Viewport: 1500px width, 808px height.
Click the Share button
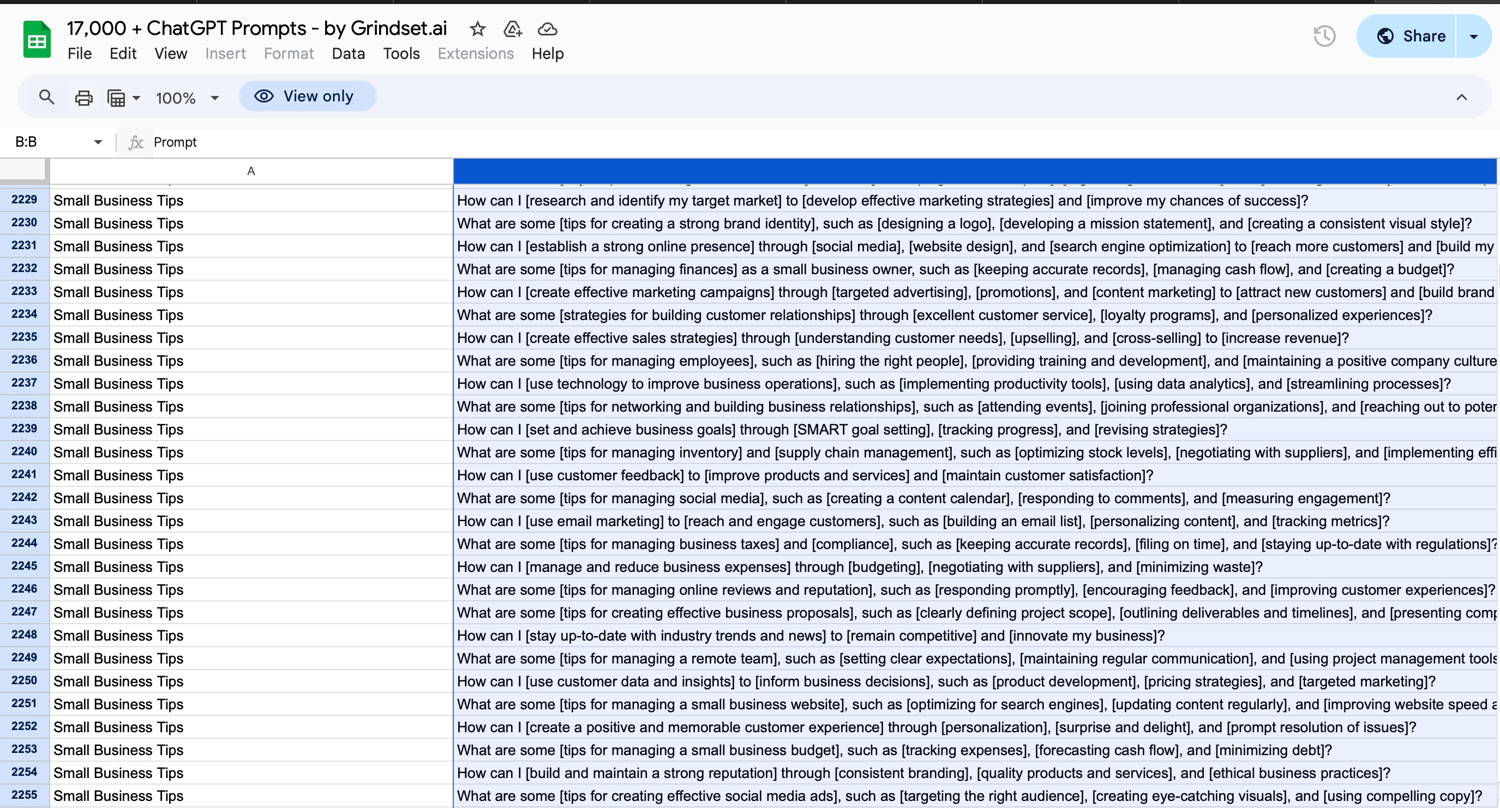pos(1408,36)
